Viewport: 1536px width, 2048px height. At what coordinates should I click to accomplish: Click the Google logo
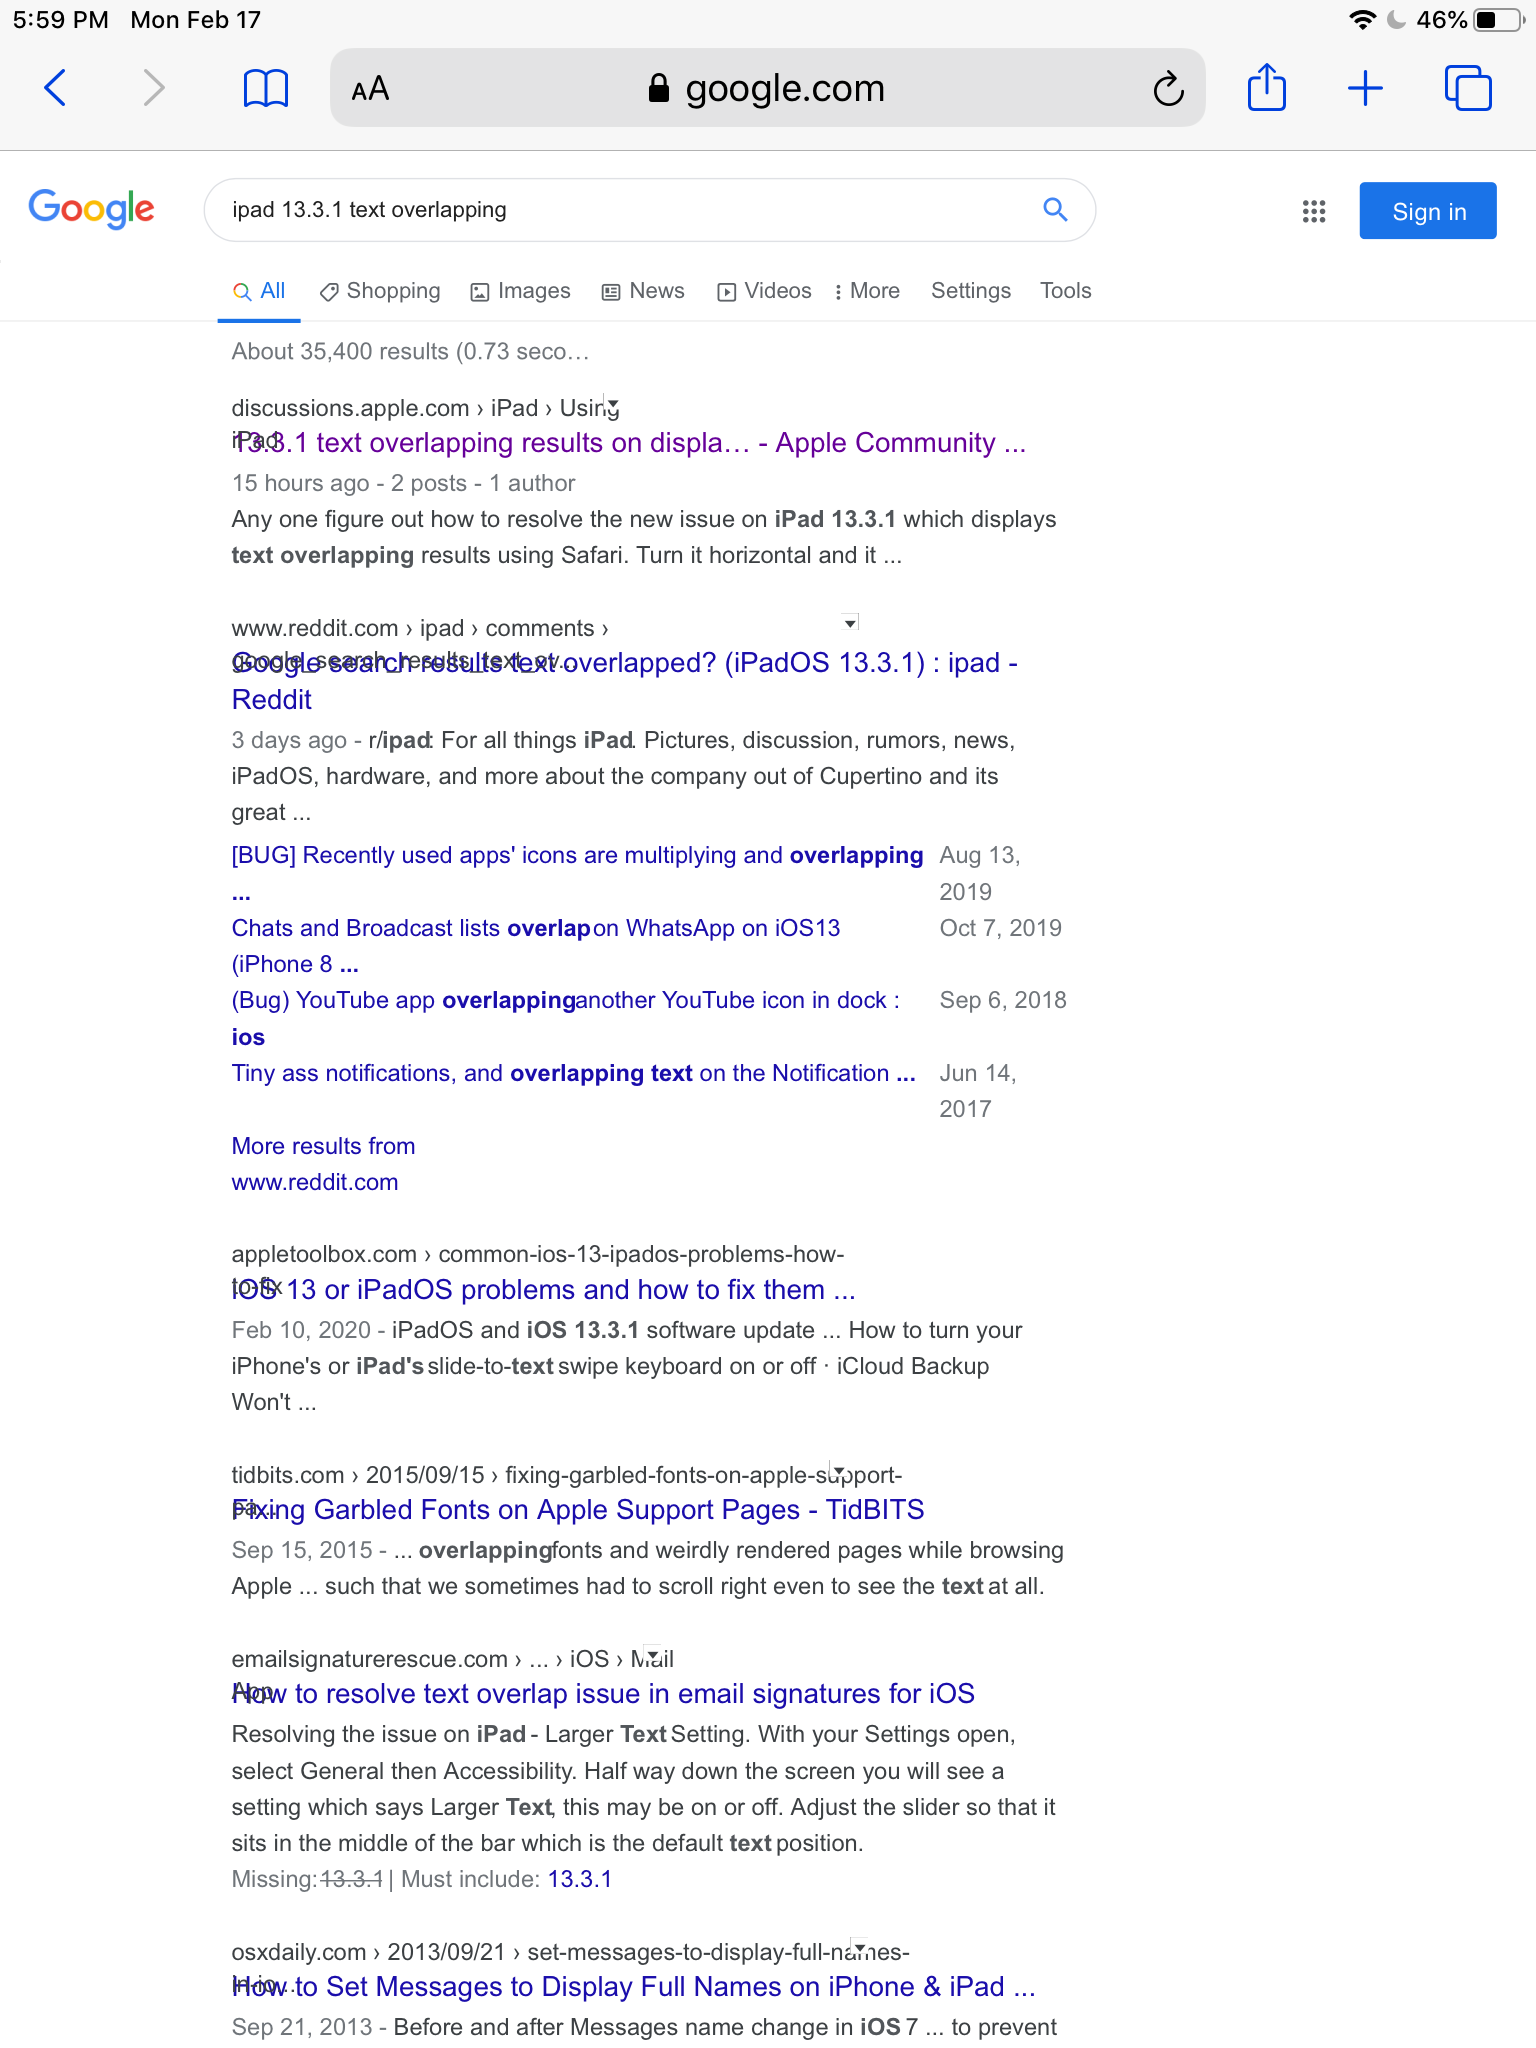click(91, 208)
